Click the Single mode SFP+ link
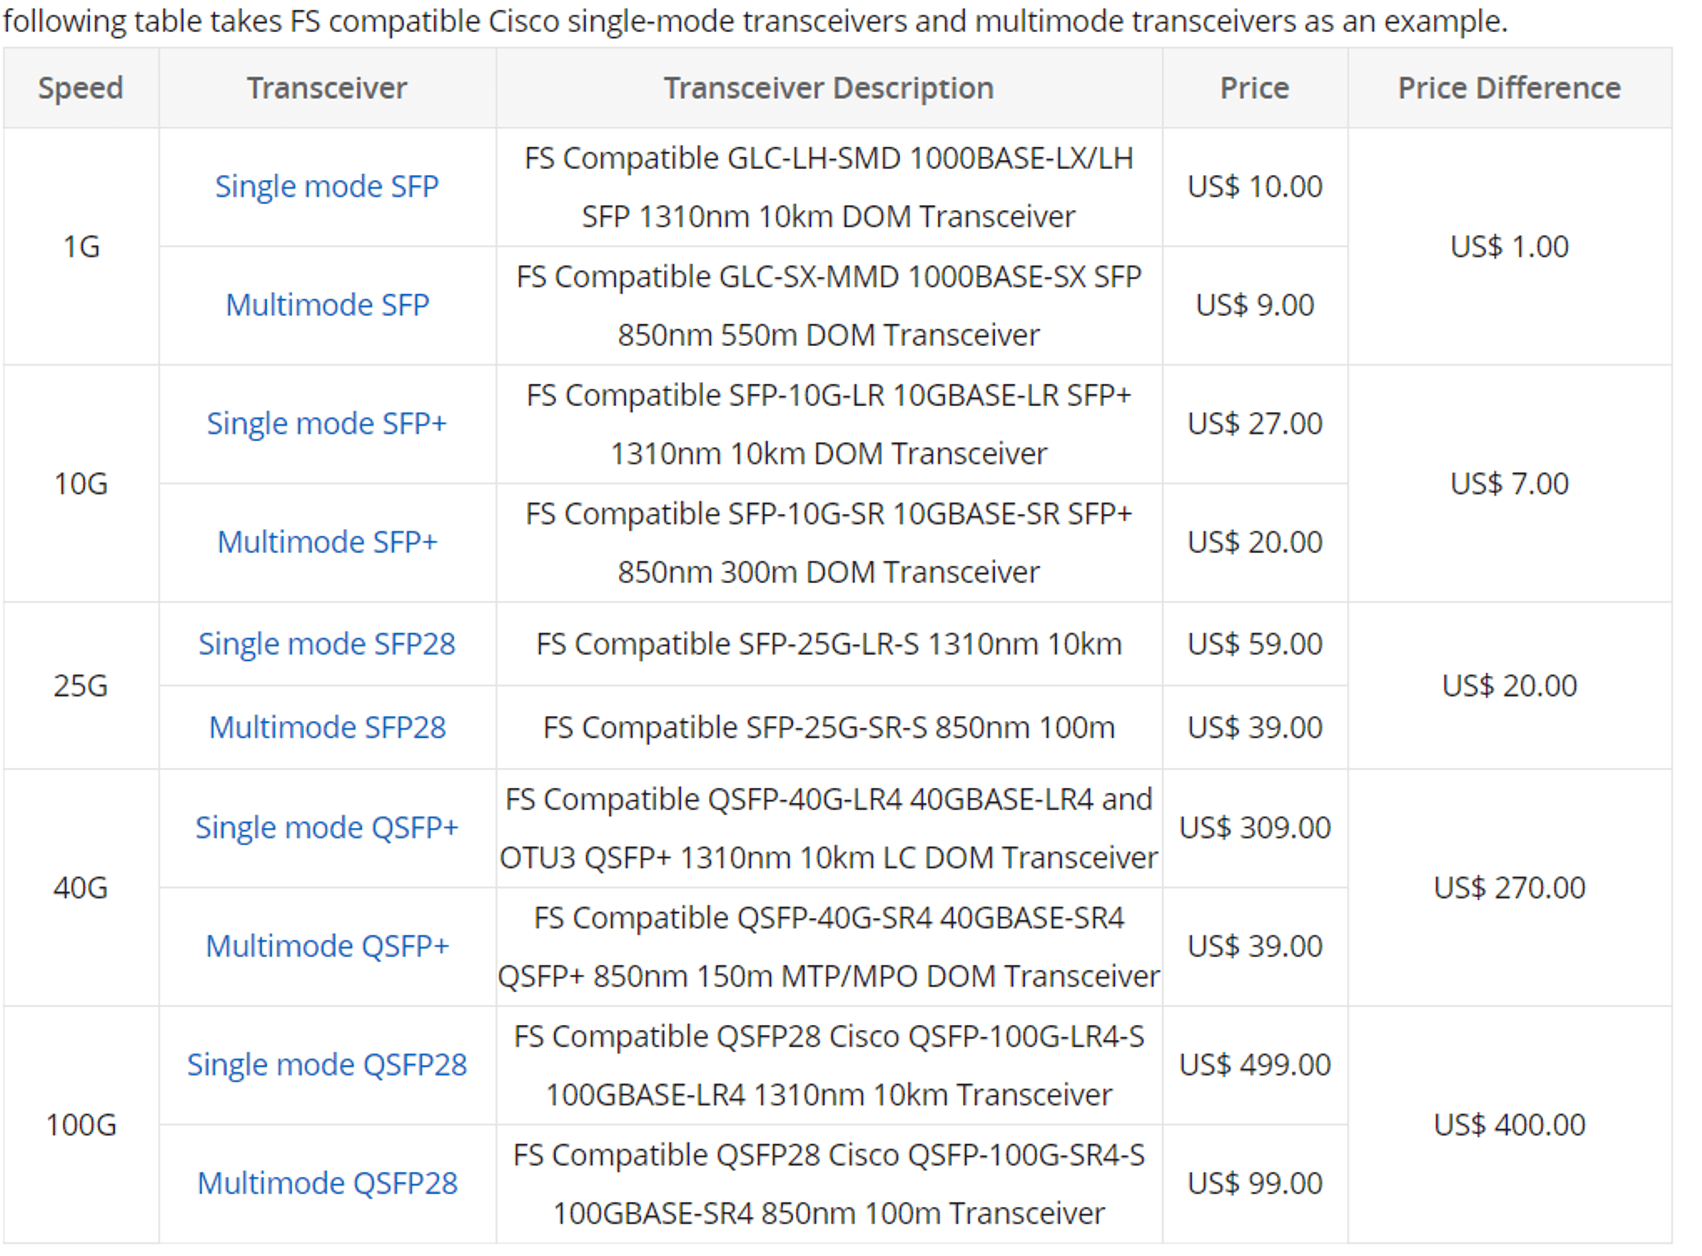Screen dimensions: 1702x1256 coord(327,424)
